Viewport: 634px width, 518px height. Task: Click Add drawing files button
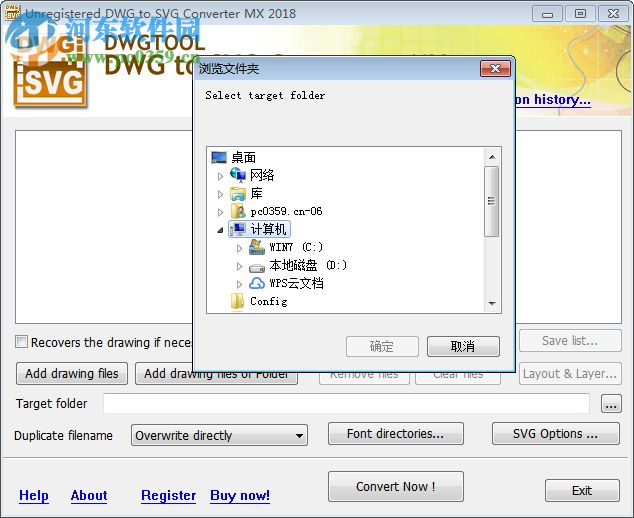(x=72, y=373)
